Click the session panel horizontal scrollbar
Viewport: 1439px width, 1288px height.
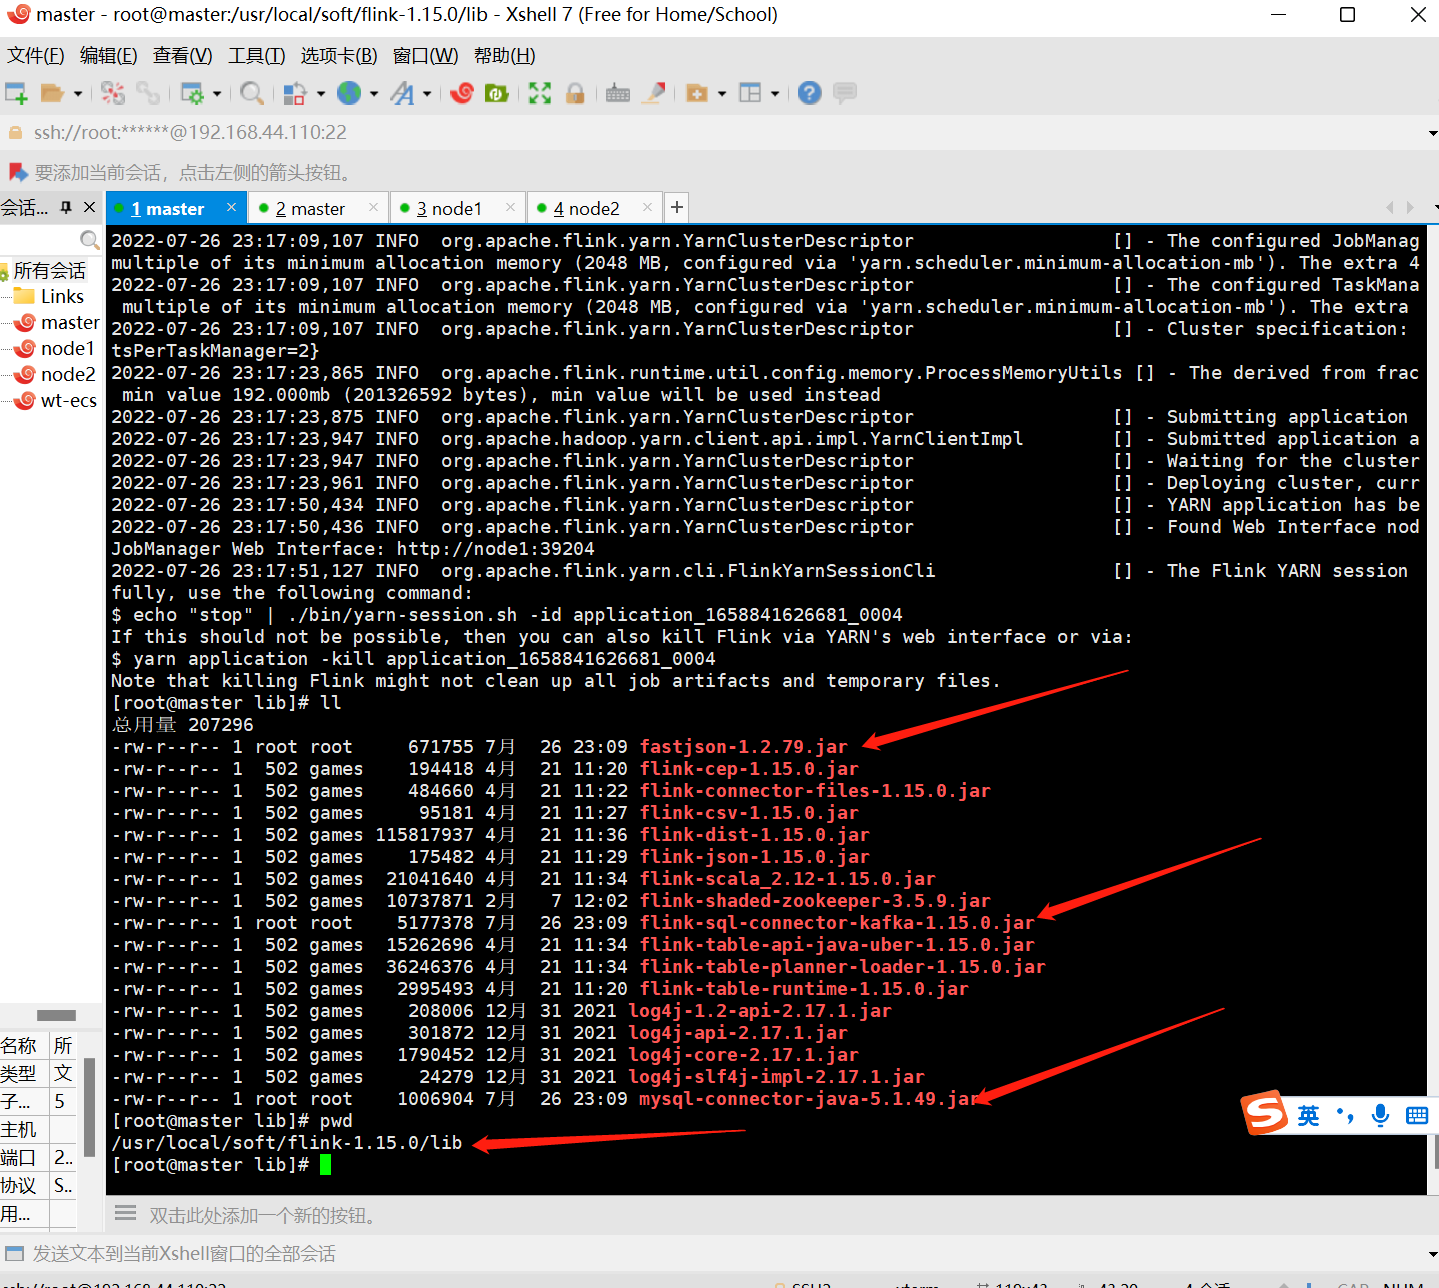56,1015
